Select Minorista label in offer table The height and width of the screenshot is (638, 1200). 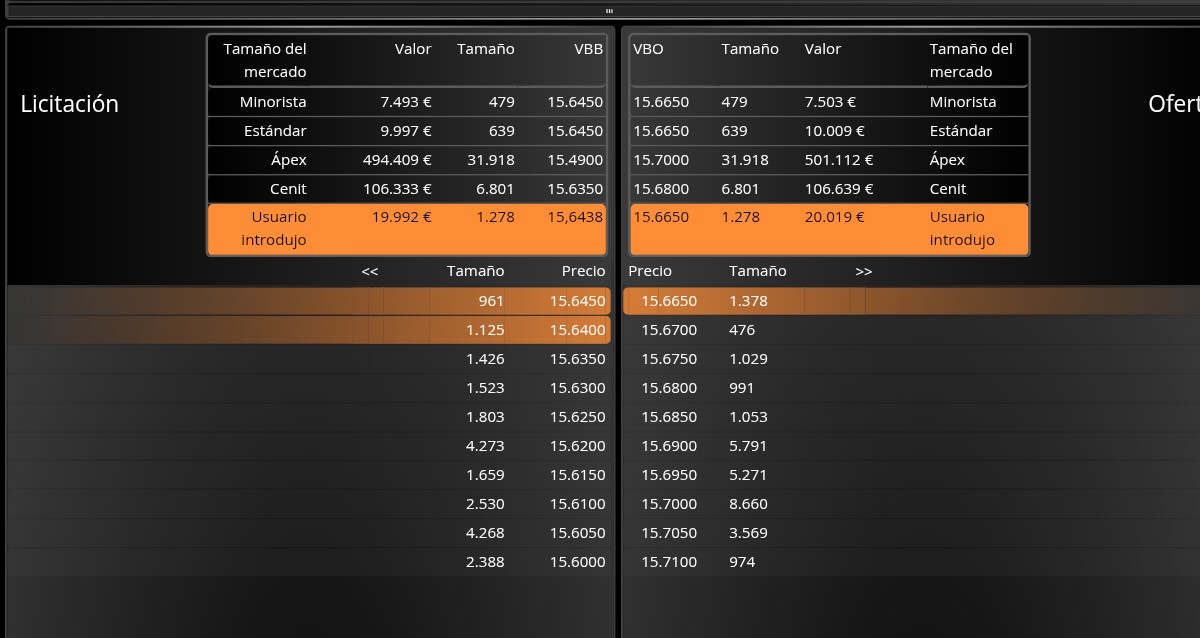click(x=963, y=102)
